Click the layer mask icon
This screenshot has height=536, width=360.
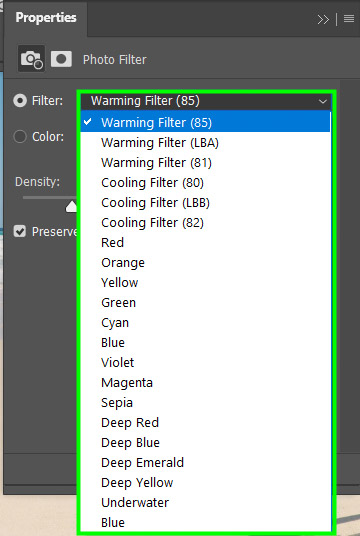point(61,59)
